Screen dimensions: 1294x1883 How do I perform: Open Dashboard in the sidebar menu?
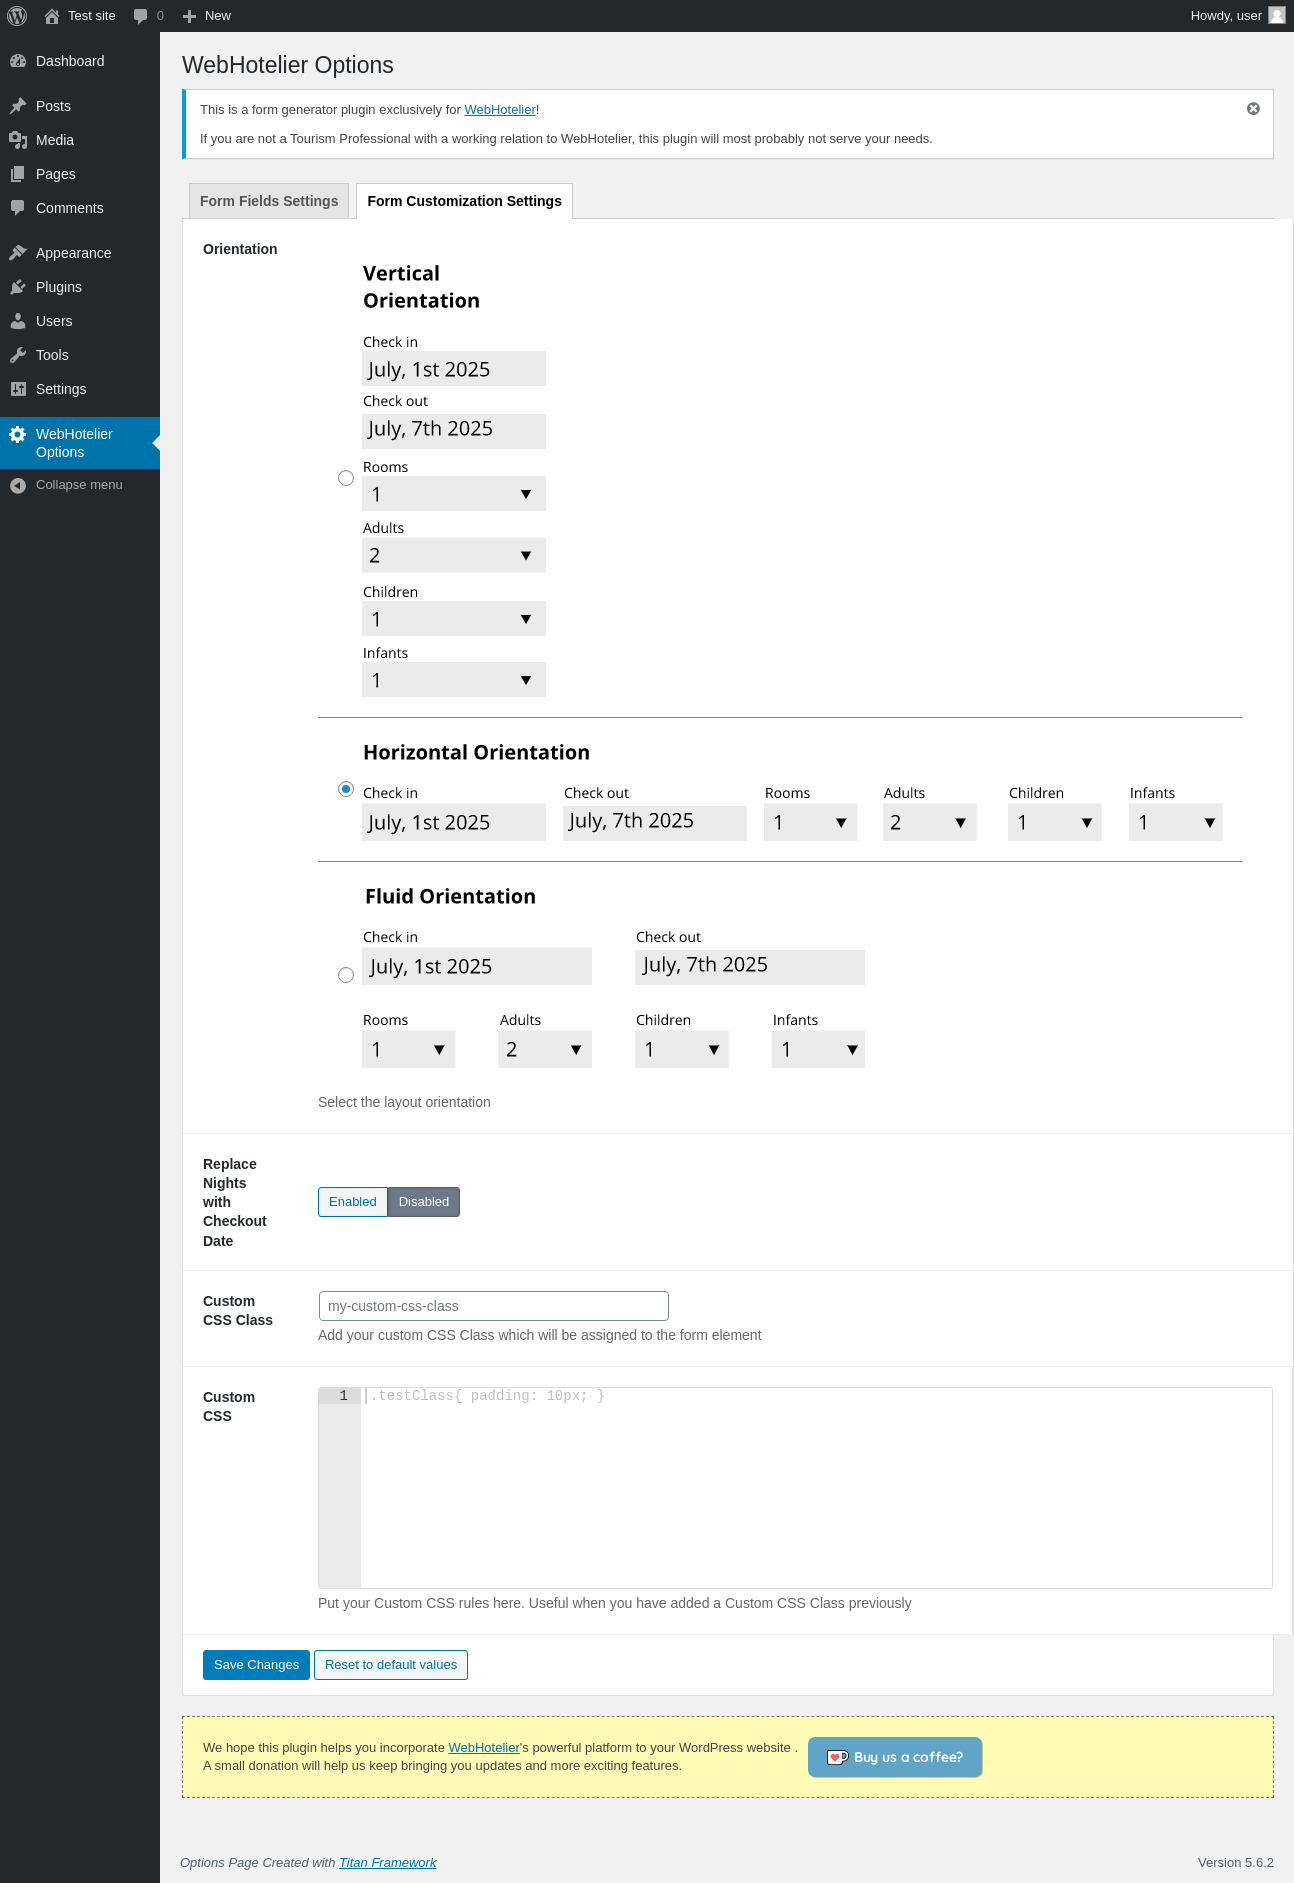[x=80, y=61]
